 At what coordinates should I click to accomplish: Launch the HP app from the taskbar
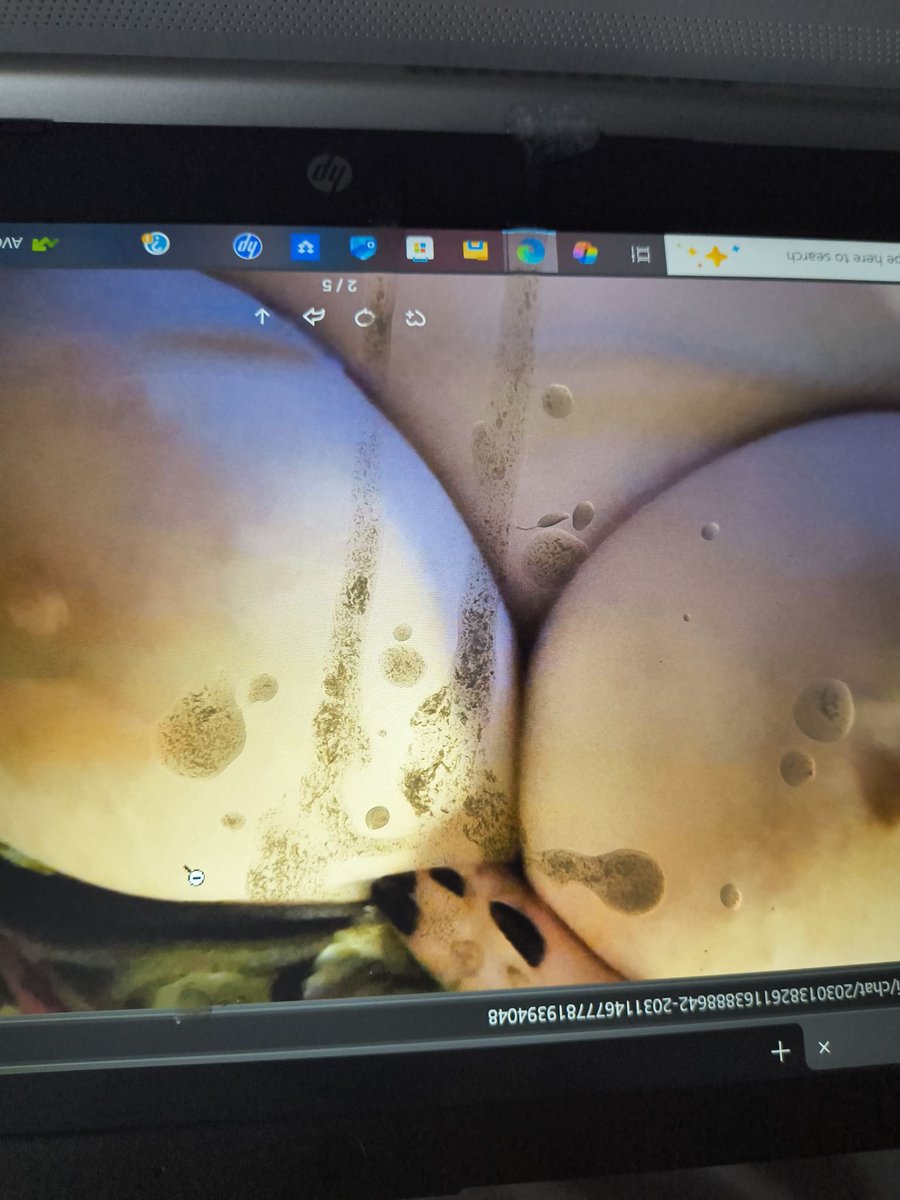point(247,246)
